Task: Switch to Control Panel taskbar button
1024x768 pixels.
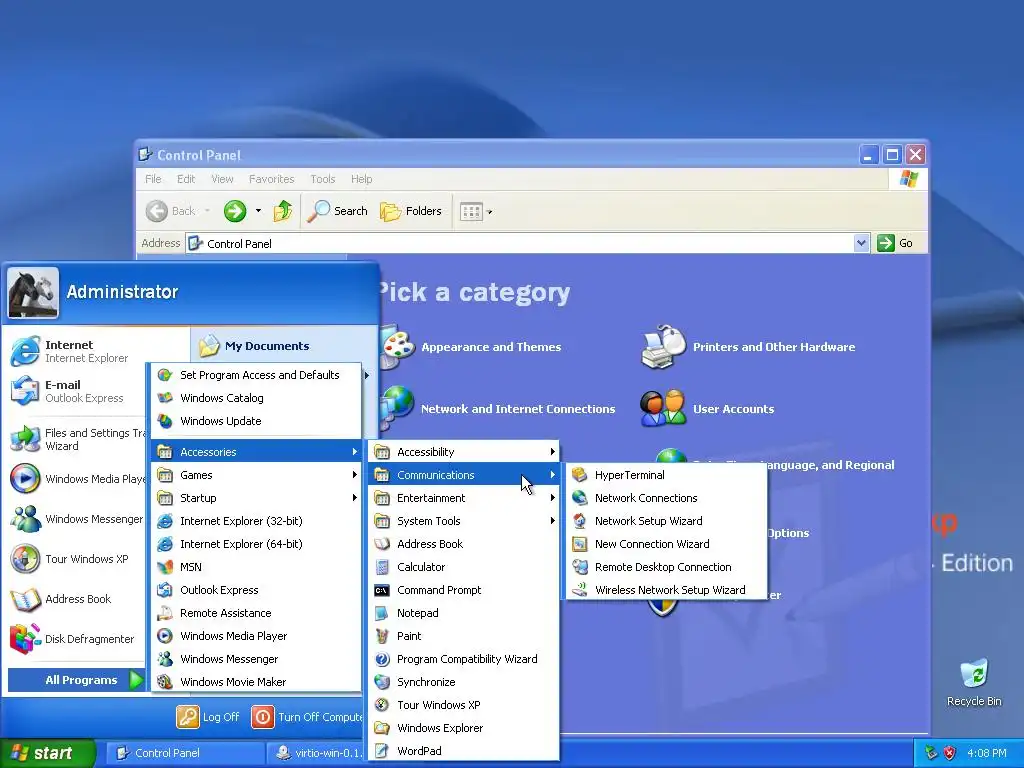Action: click(x=183, y=753)
